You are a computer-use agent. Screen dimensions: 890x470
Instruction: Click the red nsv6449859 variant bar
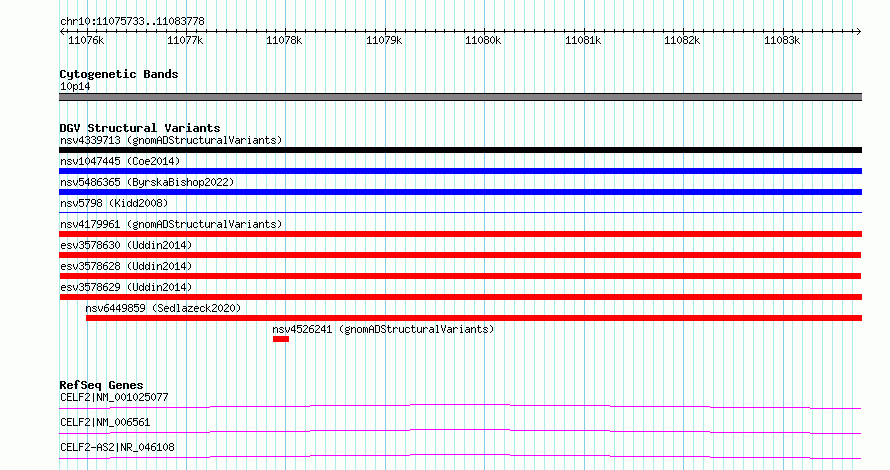[x=474, y=318]
